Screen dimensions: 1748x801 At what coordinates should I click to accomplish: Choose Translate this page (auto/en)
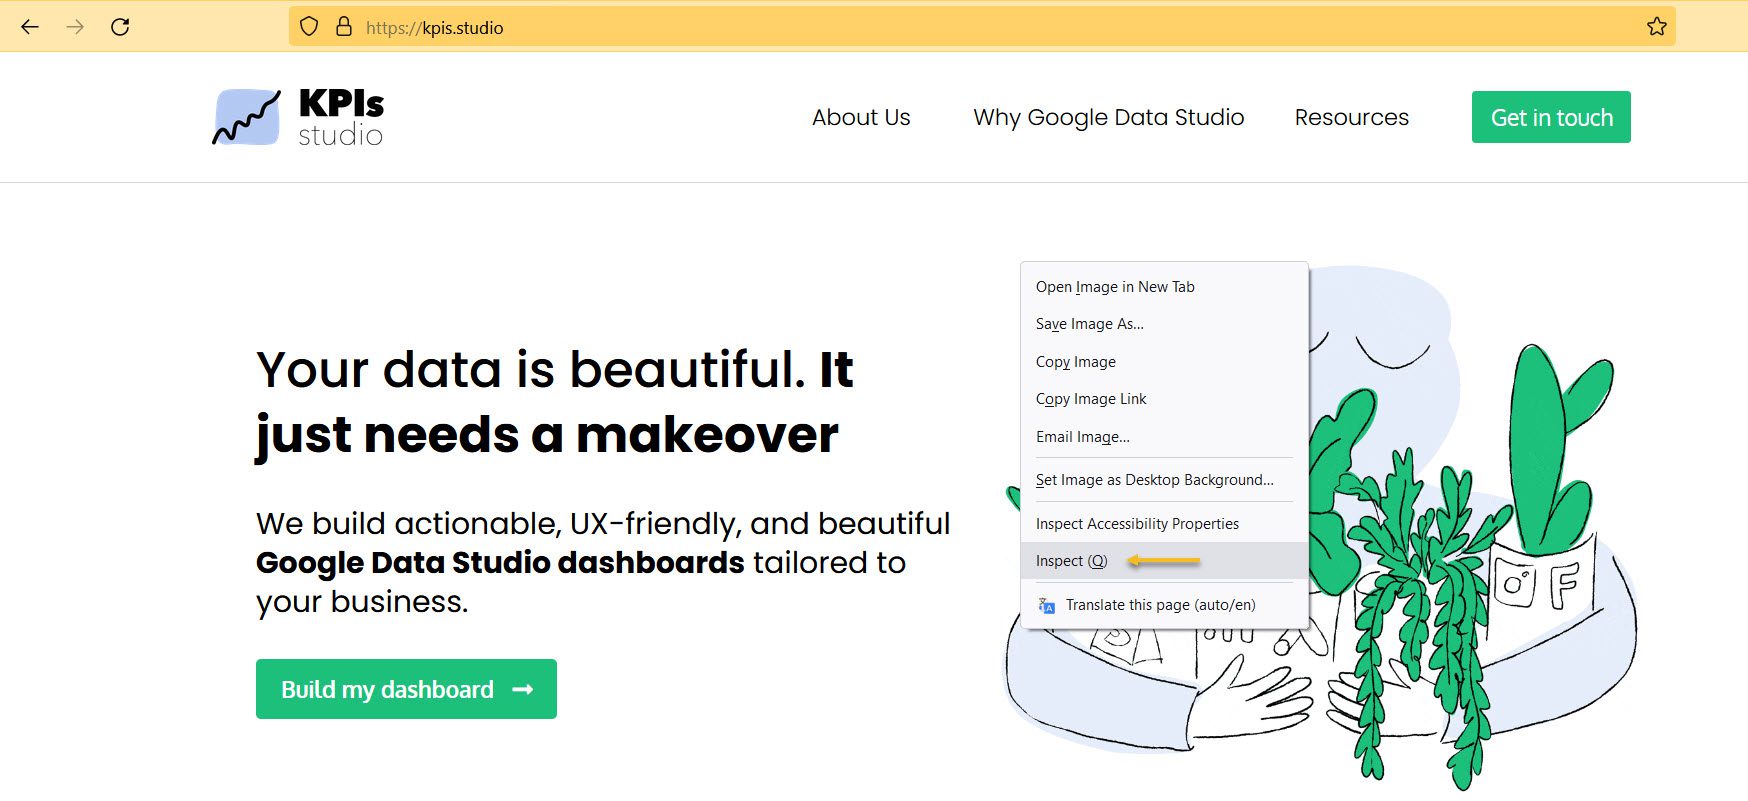[1165, 605]
